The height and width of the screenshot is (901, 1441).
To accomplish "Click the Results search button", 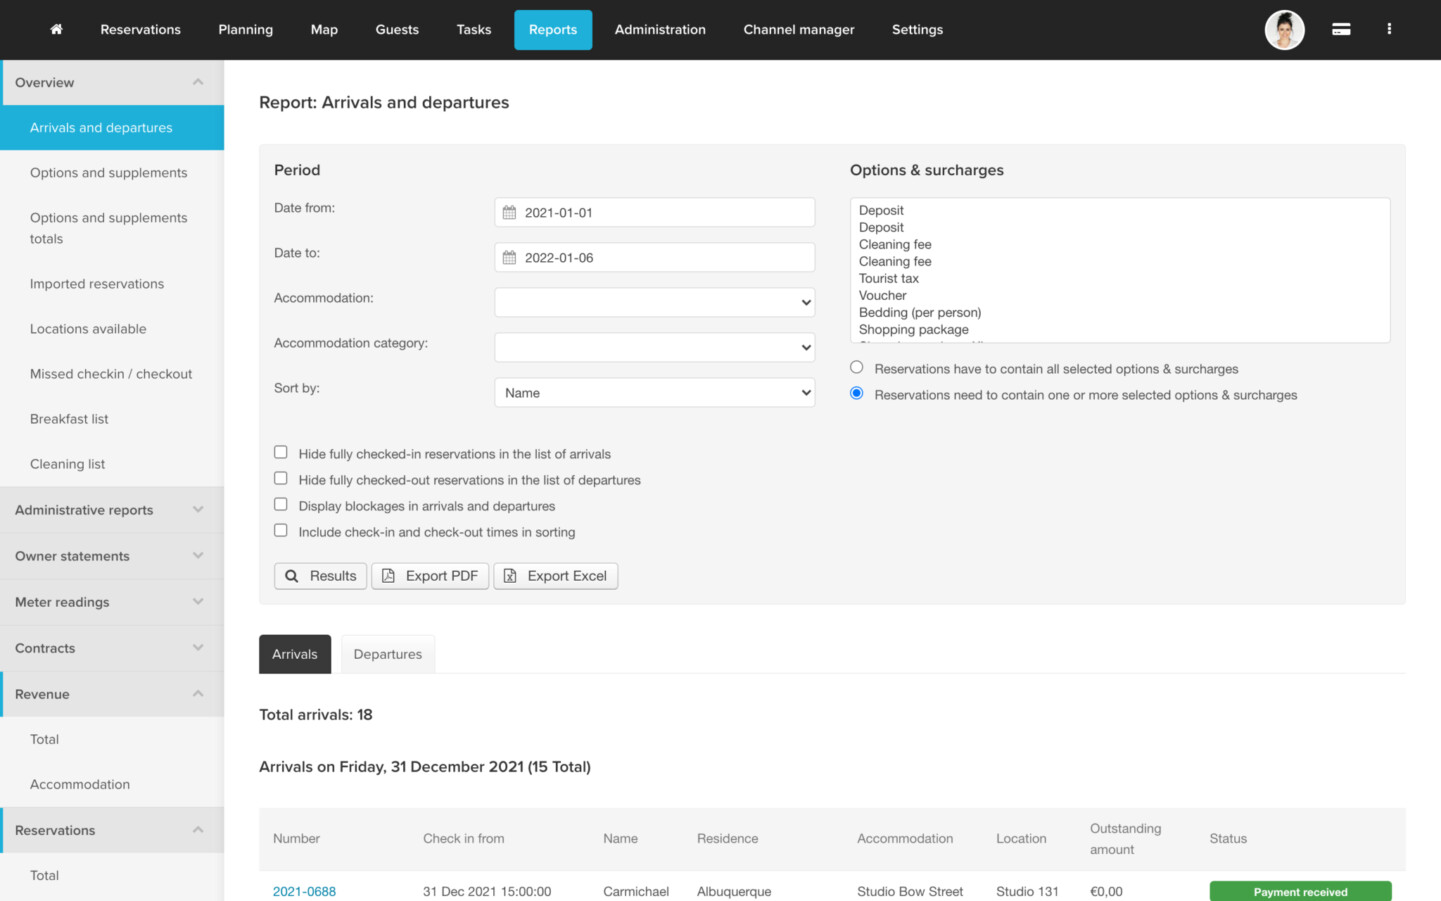I will (320, 576).
